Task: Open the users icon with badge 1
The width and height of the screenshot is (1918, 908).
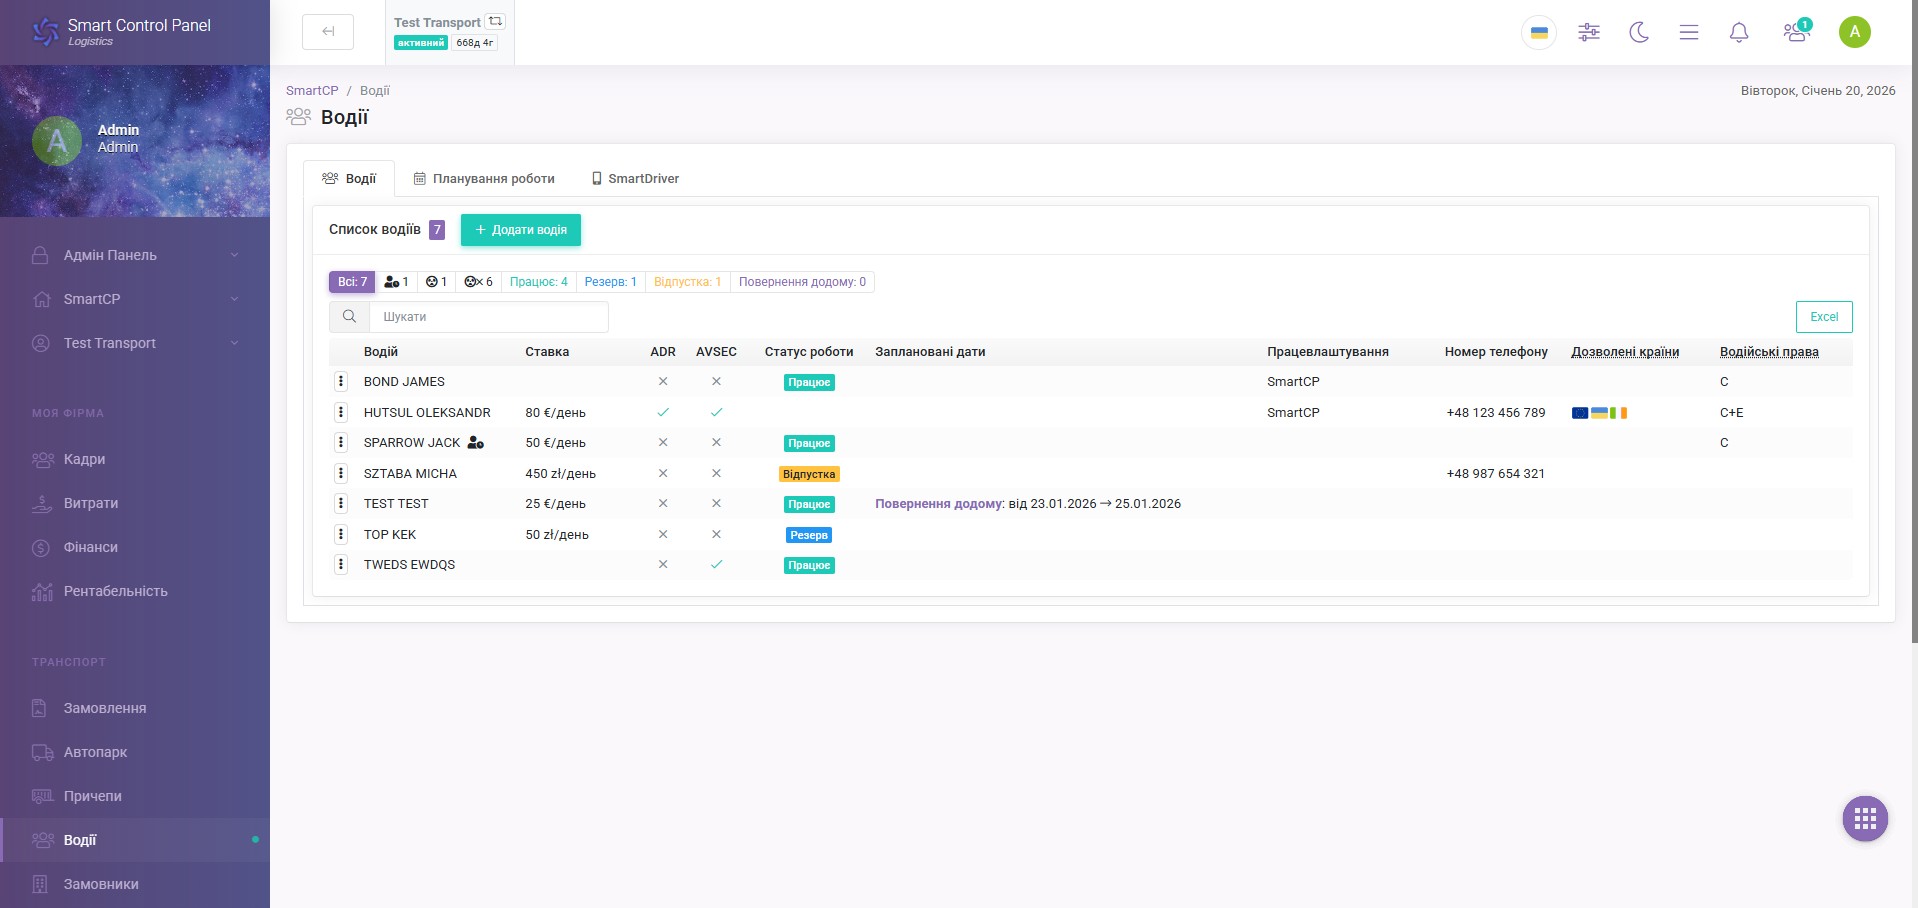Action: [1796, 32]
